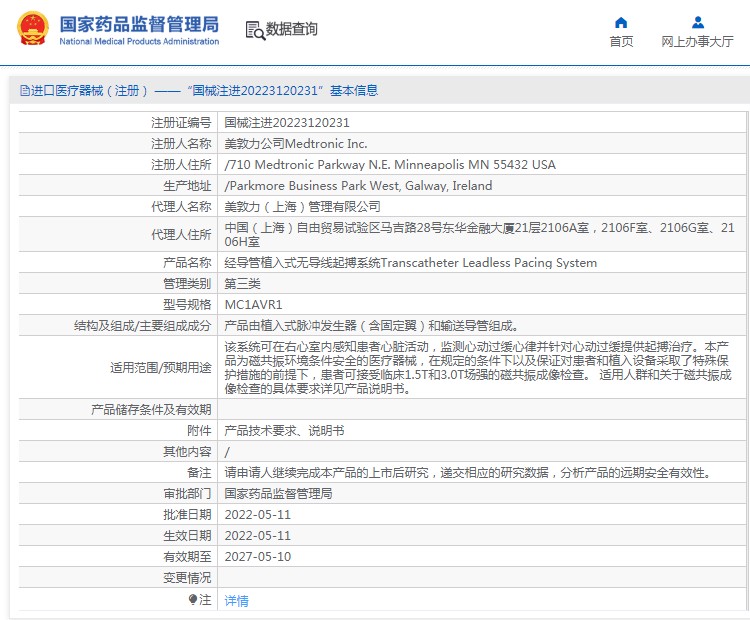Image resolution: width=750 pixels, height=620 pixels.
Task: Select the expiry date 2027-05-10
Action: click(x=258, y=557)
